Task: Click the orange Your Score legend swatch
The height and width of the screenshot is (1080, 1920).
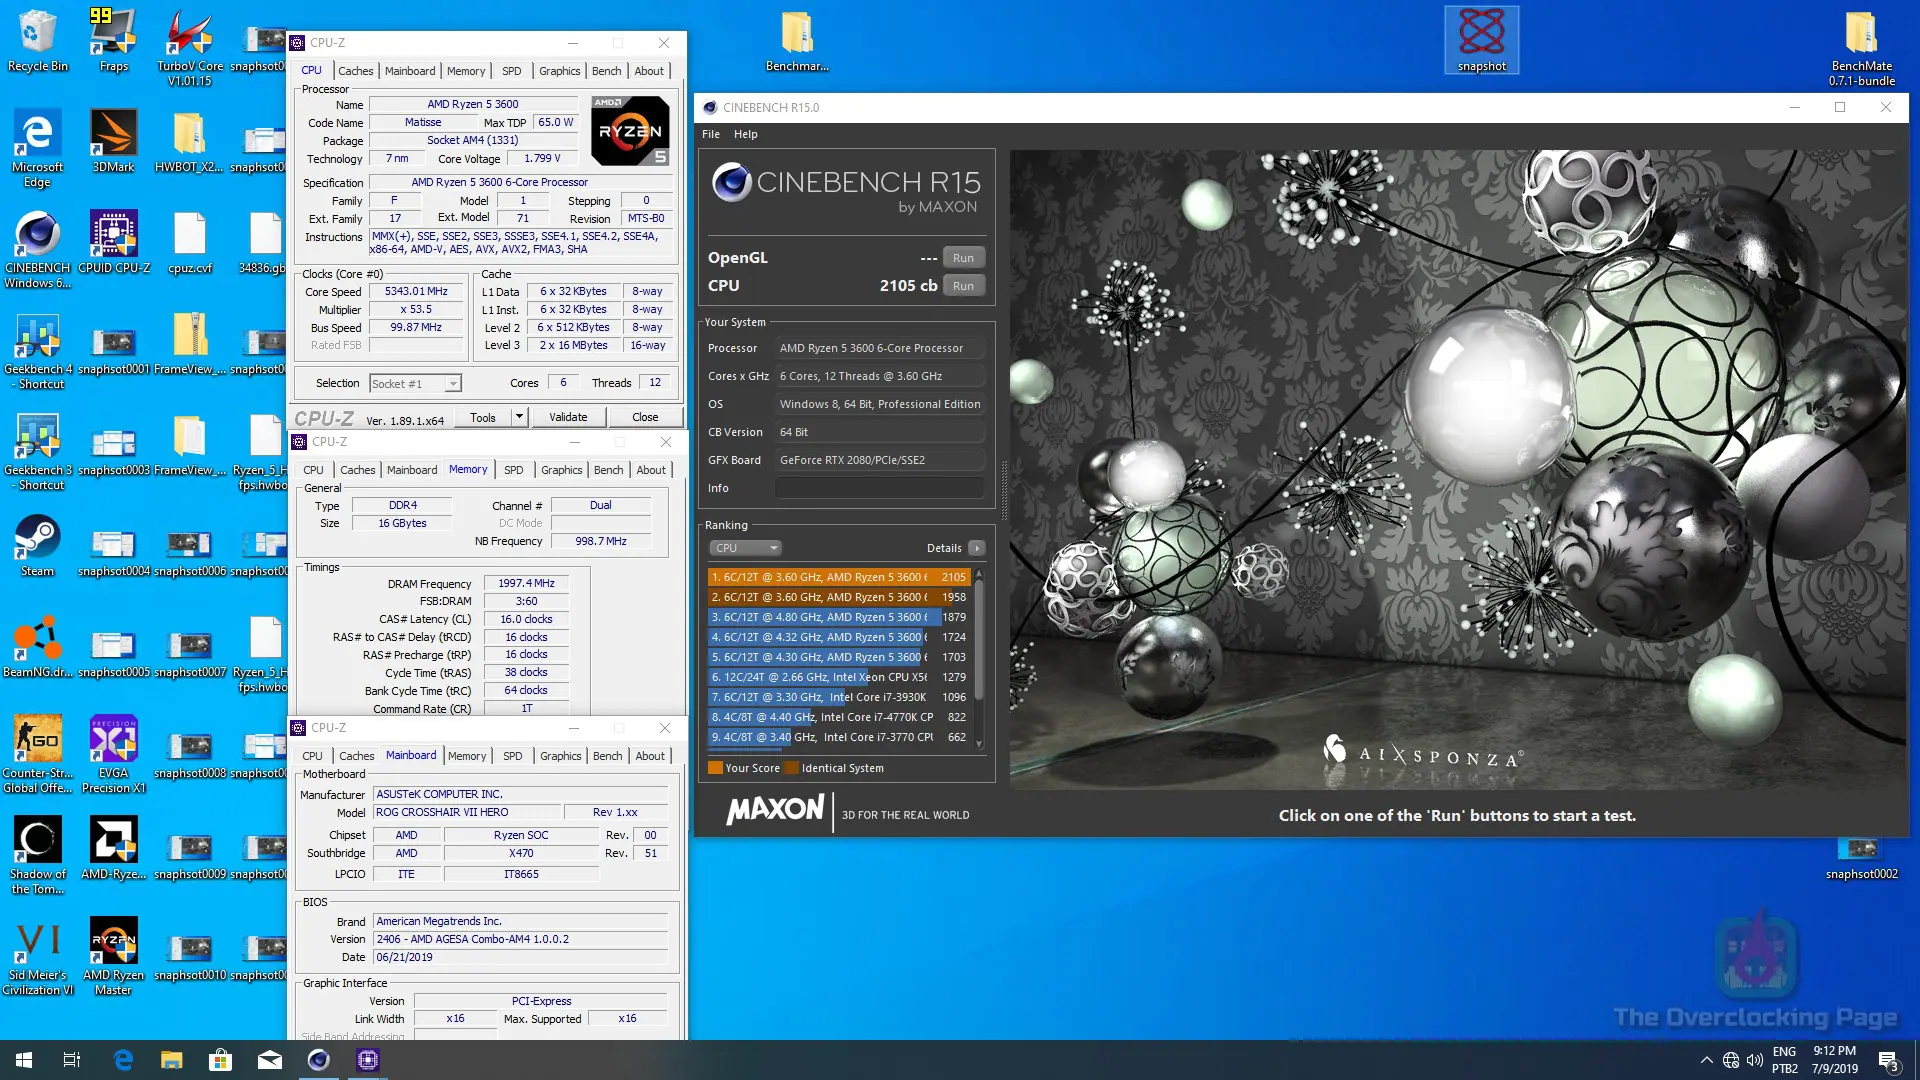Action: (x=715, y=768)
